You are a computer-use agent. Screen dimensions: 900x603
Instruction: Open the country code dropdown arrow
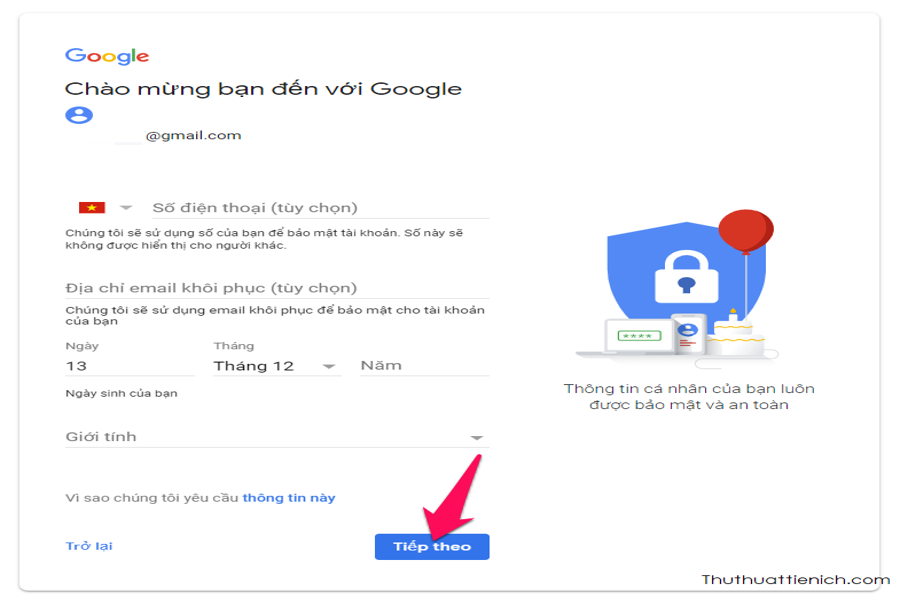tap(126, 208)
